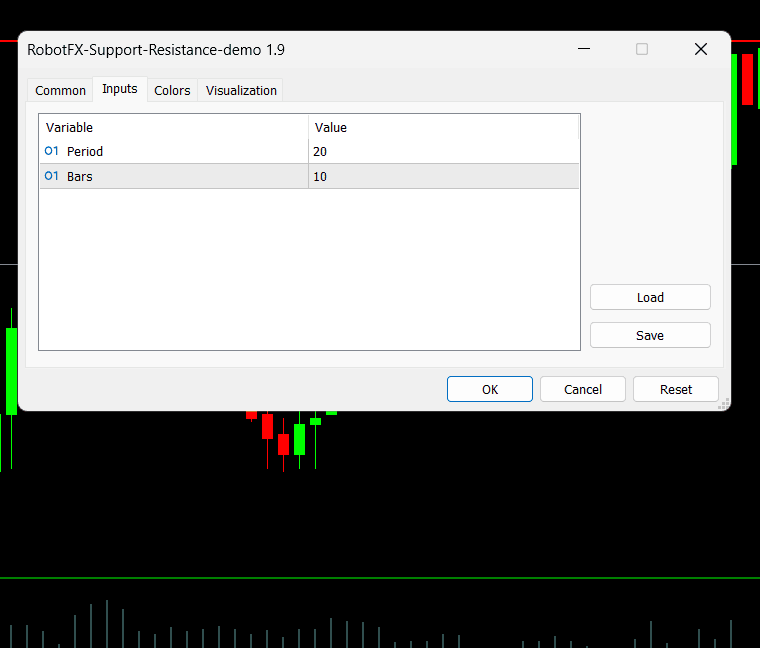The height and width of the screenshot is (648, 760).
Task: Click the integer type icon beside Period
Action: [51, 151]
